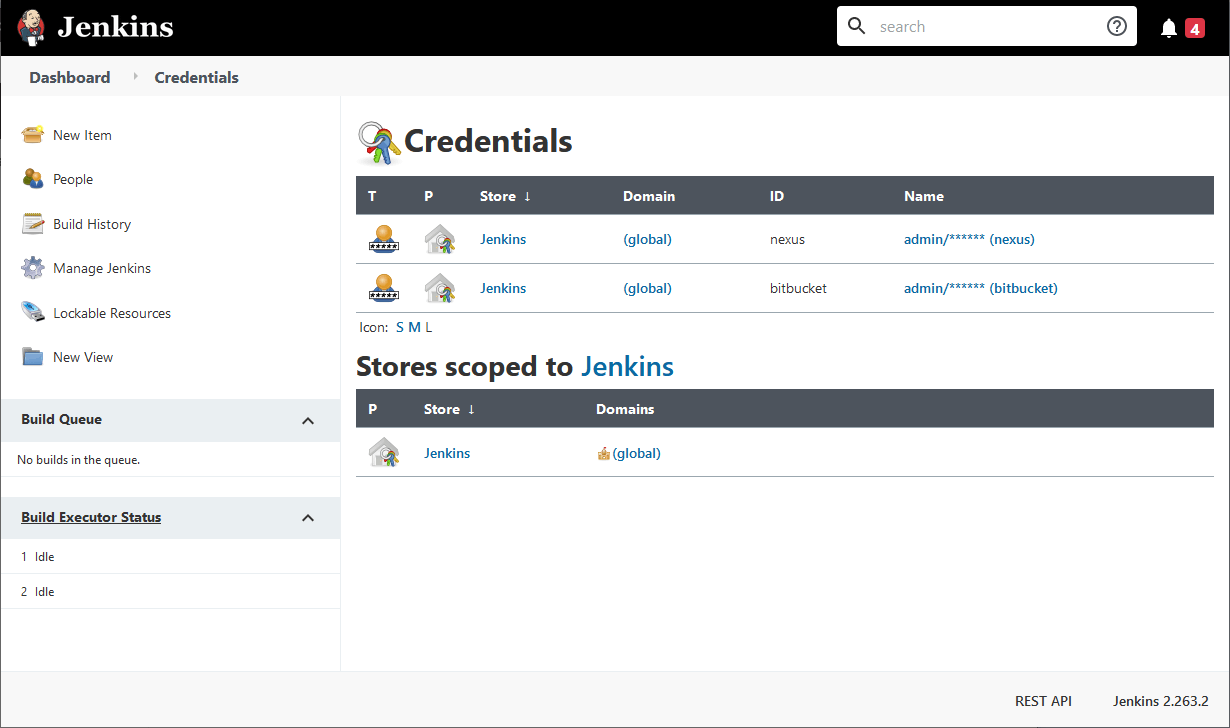
Task: Click the Jenkins store icon in Stores table
Action: pyautogui.click(x=384, y=453)
